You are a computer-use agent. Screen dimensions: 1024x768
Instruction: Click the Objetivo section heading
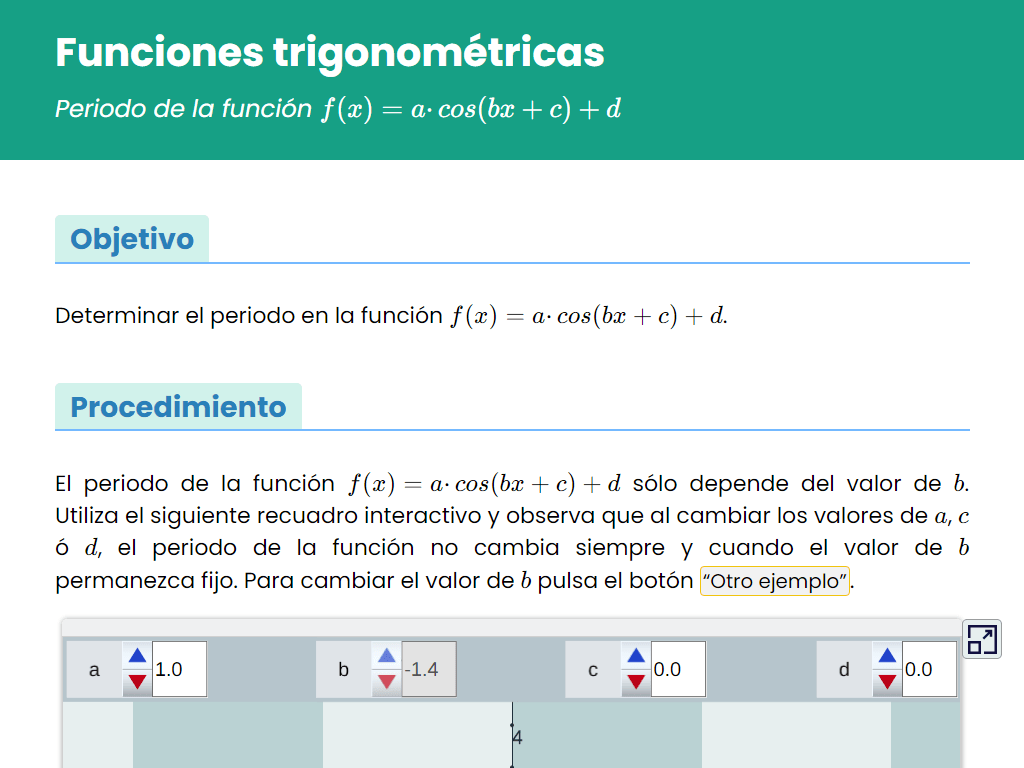132,239
